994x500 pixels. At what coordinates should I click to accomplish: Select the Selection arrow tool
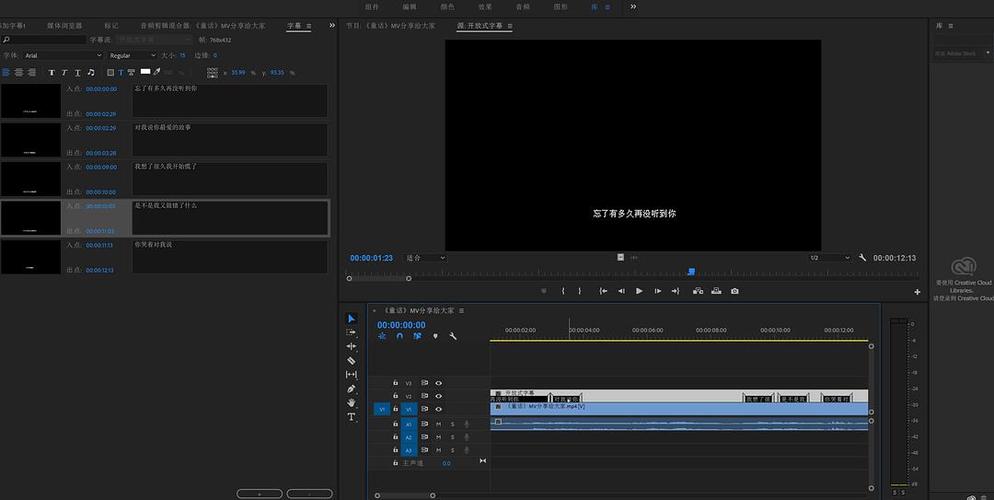pos(351,318)
